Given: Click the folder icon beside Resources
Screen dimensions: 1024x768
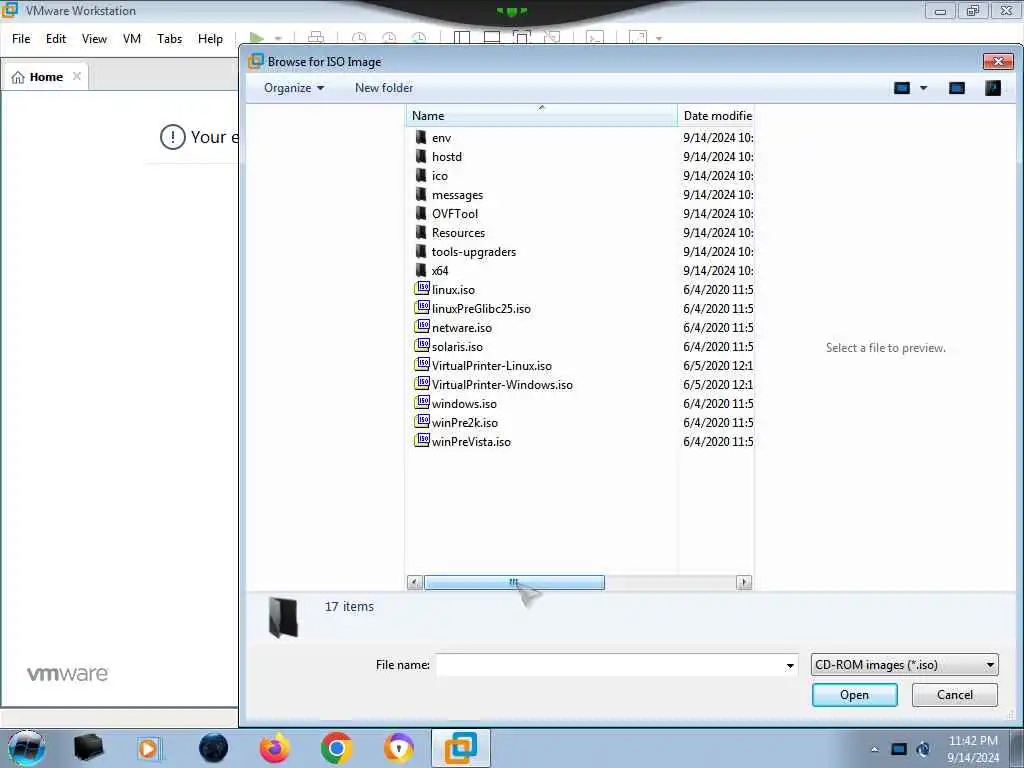Looking at the screenshot, I should [x=421, y=232].
